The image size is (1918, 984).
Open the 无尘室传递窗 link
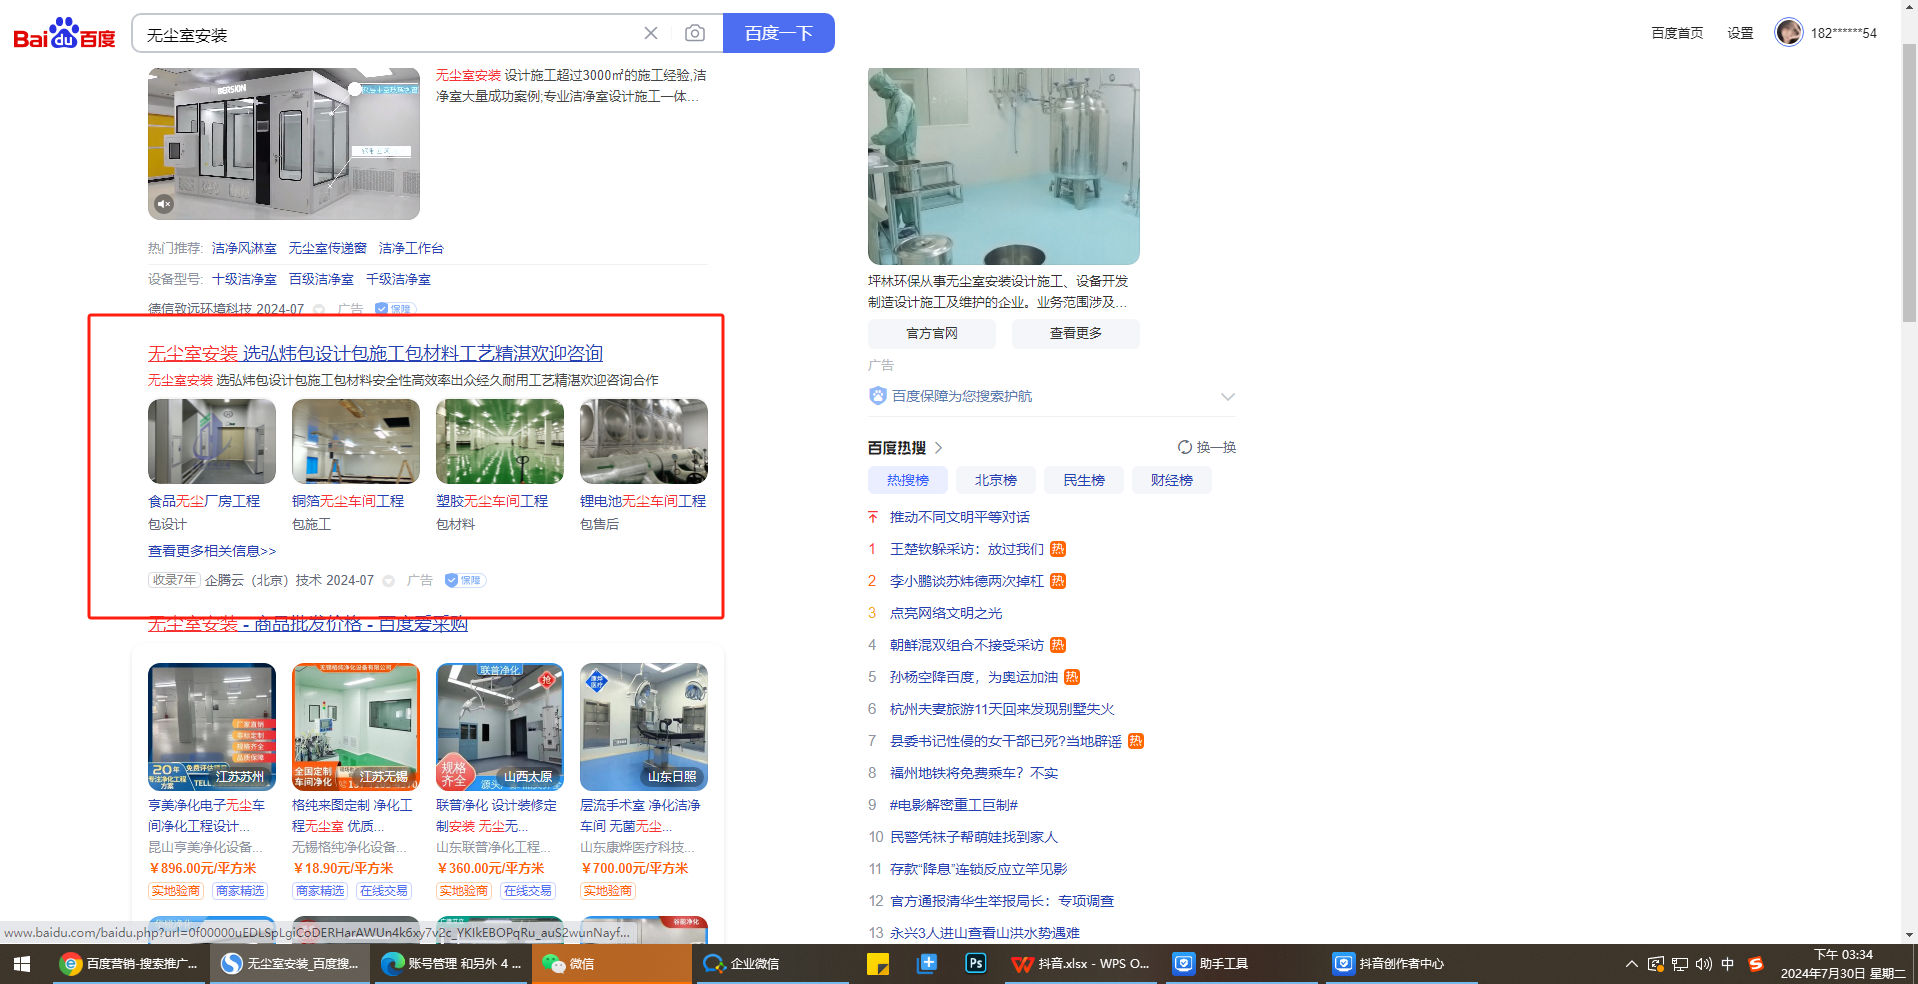point(328,248)
